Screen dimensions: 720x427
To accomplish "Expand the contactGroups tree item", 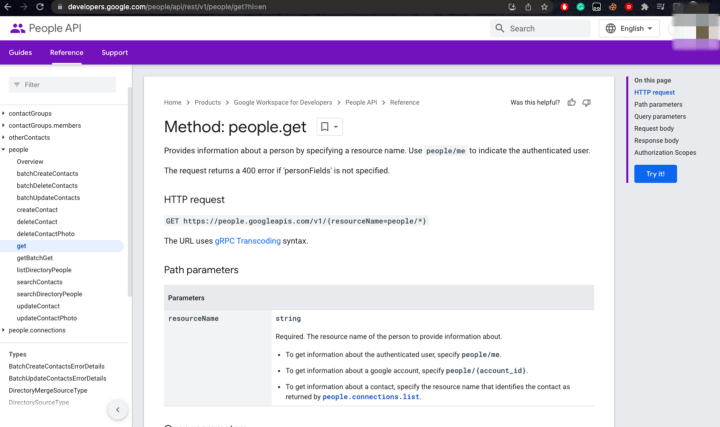I will 3,113.
